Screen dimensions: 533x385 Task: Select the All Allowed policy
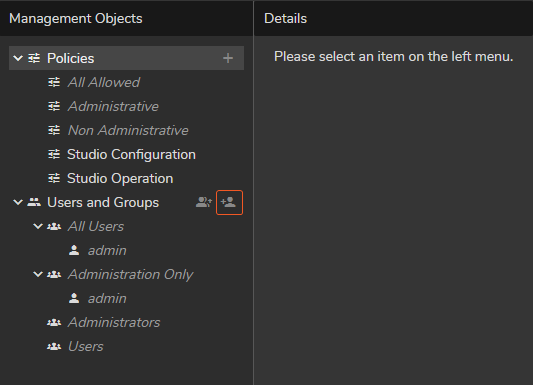click(104, 82)
